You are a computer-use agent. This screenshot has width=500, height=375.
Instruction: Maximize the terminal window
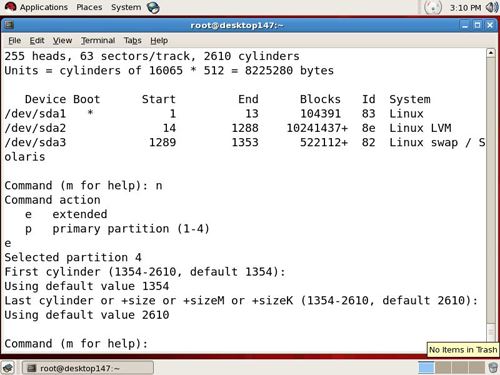478,25
